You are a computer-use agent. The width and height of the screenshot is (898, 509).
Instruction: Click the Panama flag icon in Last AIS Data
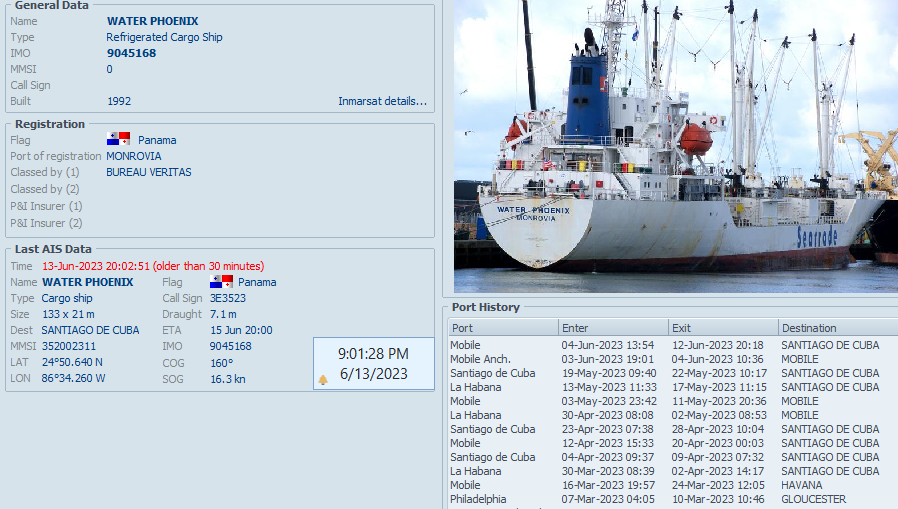coord(221,282)
